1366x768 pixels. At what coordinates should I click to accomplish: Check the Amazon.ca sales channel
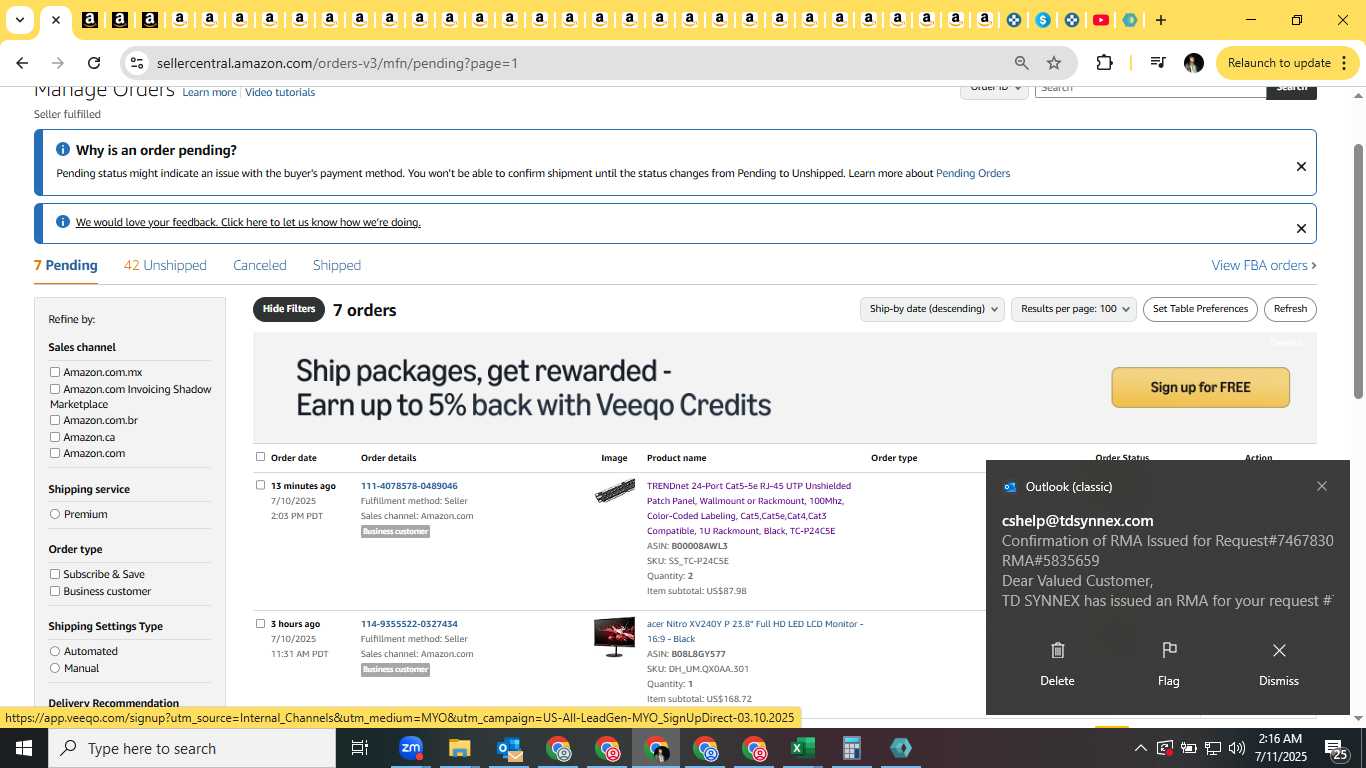pos(55,437)
